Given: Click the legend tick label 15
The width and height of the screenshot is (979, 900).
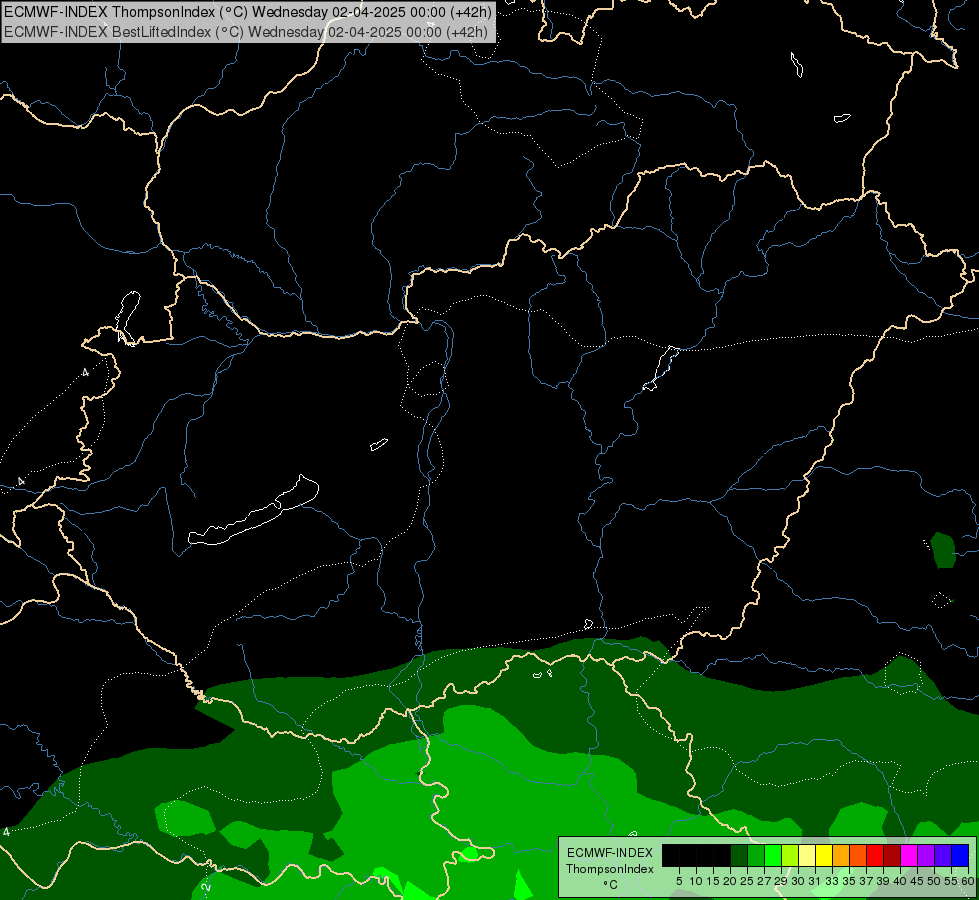Looking at the screenshot, I should coord(713,881).
